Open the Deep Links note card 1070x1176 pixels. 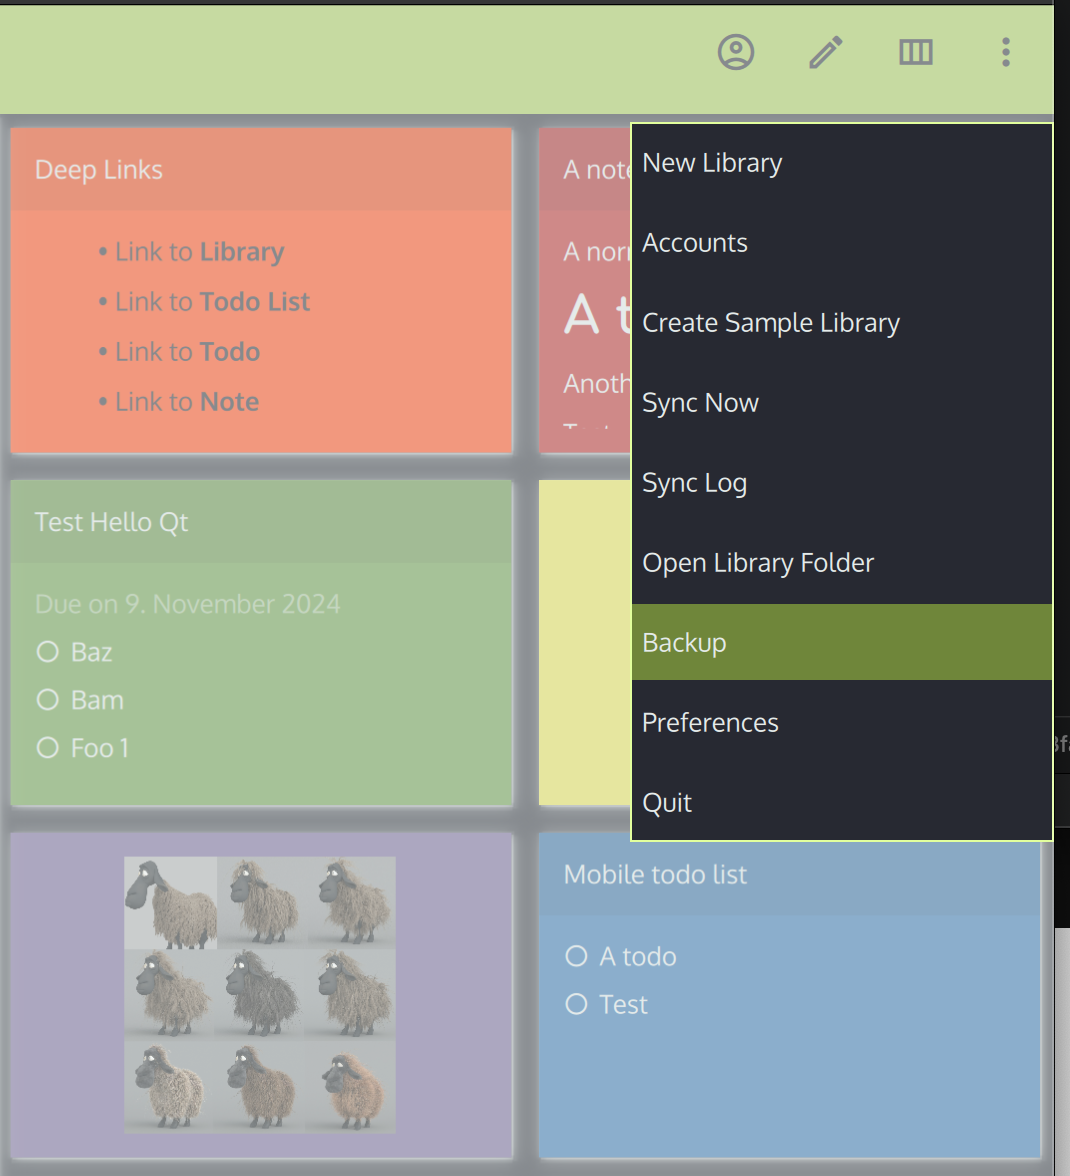pyautogui.click(x=262, y=290)
